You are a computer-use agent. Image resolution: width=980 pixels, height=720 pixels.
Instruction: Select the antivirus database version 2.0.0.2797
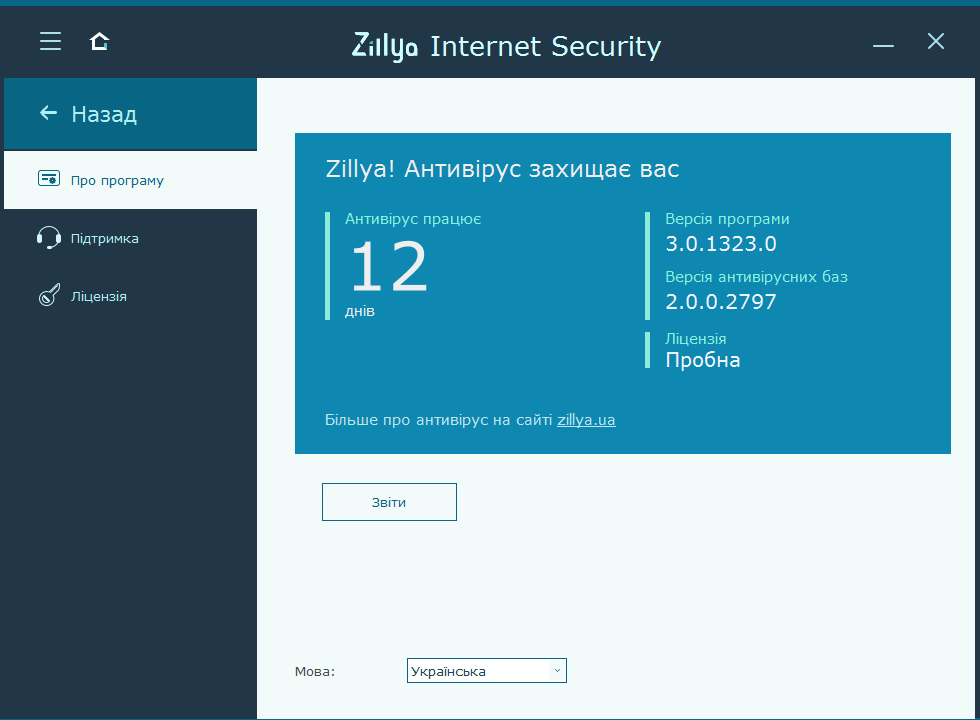(x=721, y=302)
